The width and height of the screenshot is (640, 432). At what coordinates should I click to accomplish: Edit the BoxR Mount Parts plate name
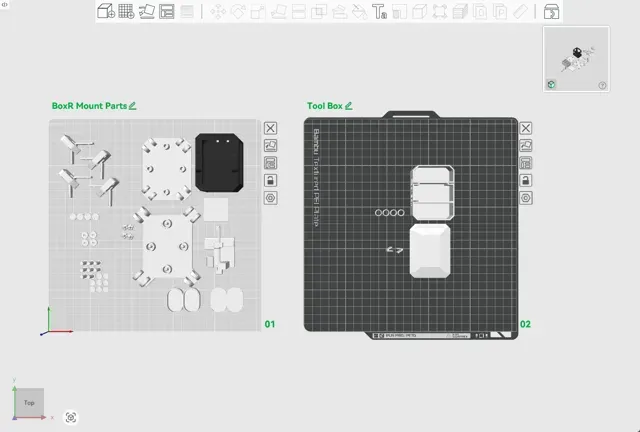pyautogui.click(x=132, y=106)
